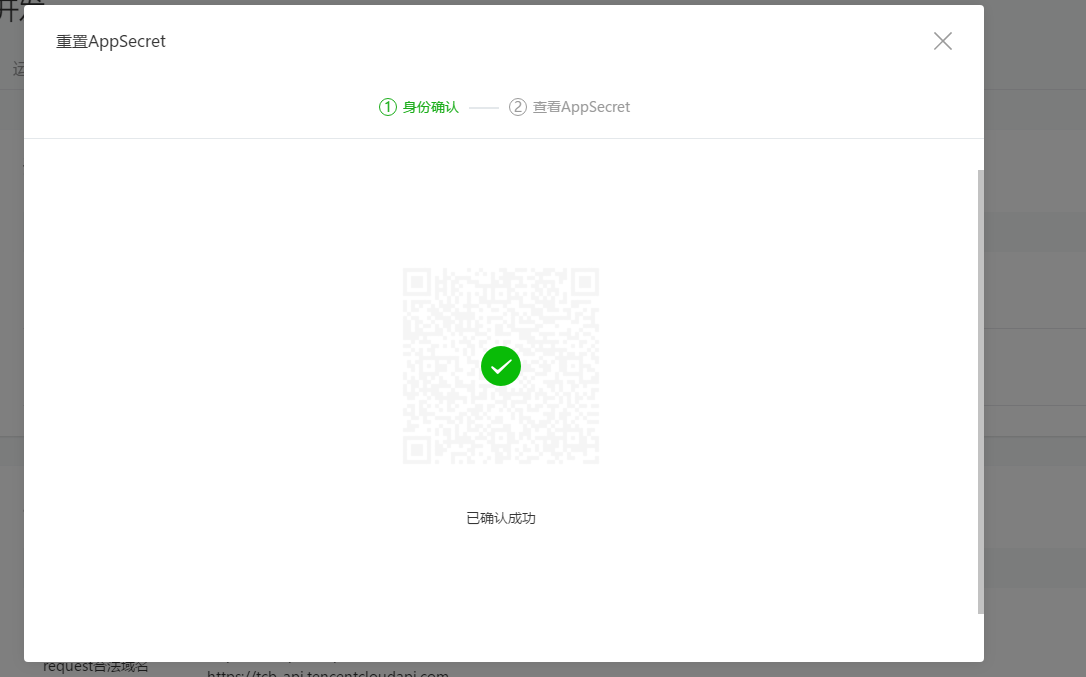The image size is (1086, 677).
Task: Click the 已确认成功 status text
Action: pyautogui.click(x=501, y=518)
